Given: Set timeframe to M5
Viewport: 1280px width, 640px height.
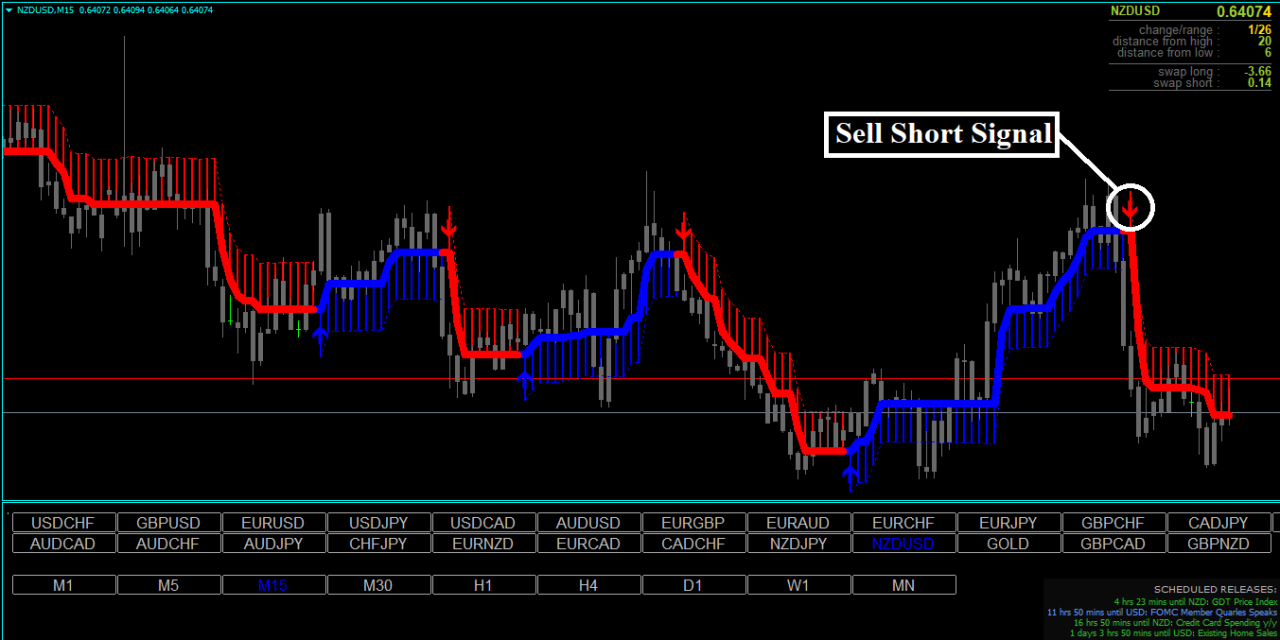Looking at the screenshot, I should (169, 585).
